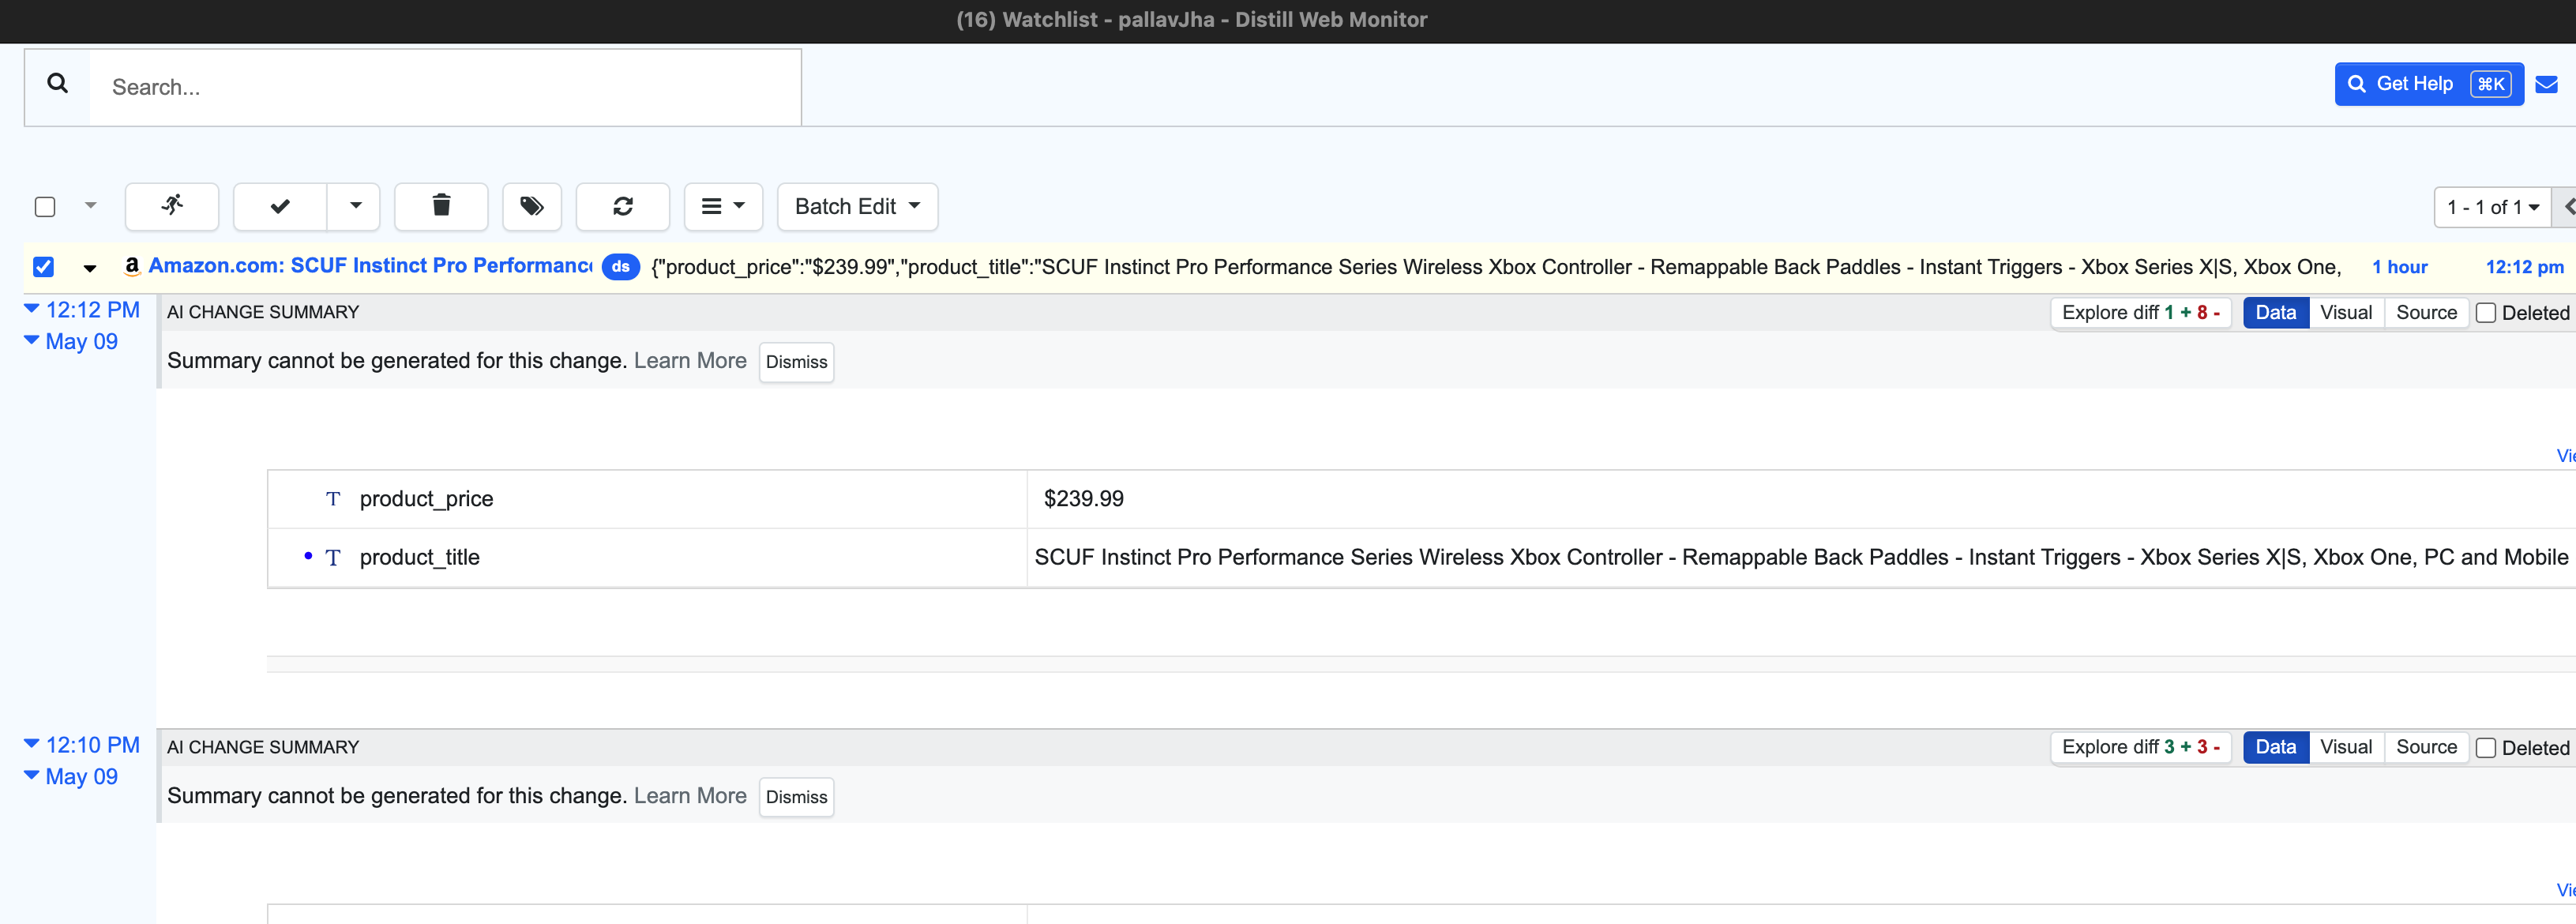Click the search magnifier icon

pyautogui.click(x=58, y=84)
